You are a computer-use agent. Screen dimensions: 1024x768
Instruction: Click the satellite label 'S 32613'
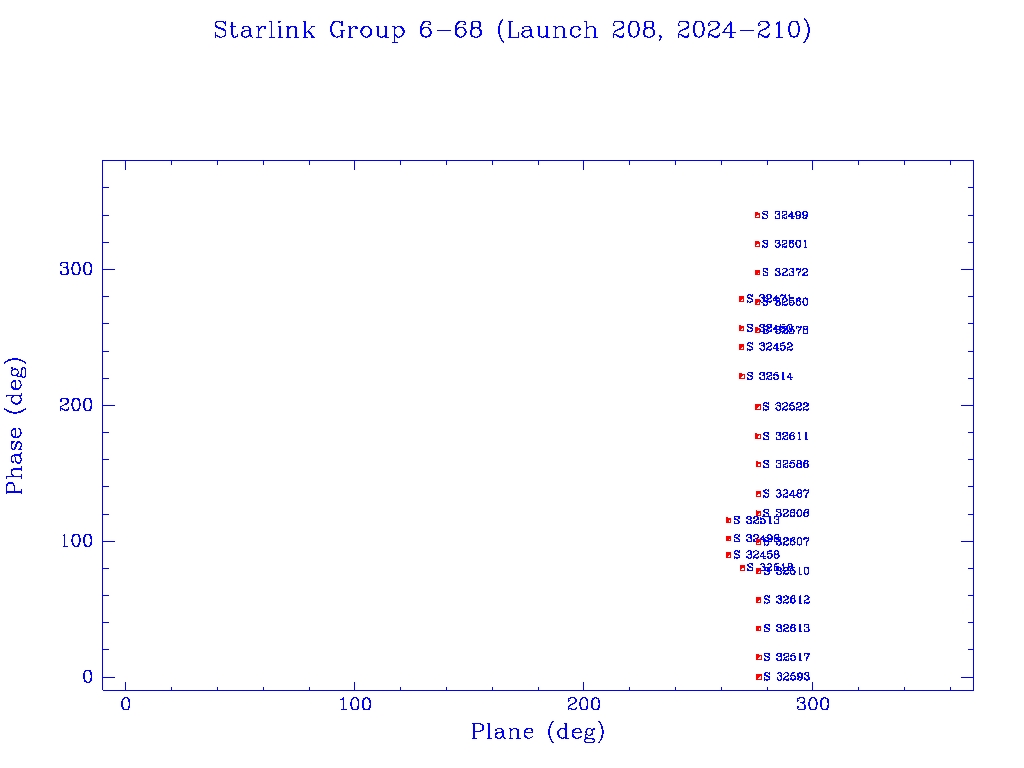[x=786, y=628]
